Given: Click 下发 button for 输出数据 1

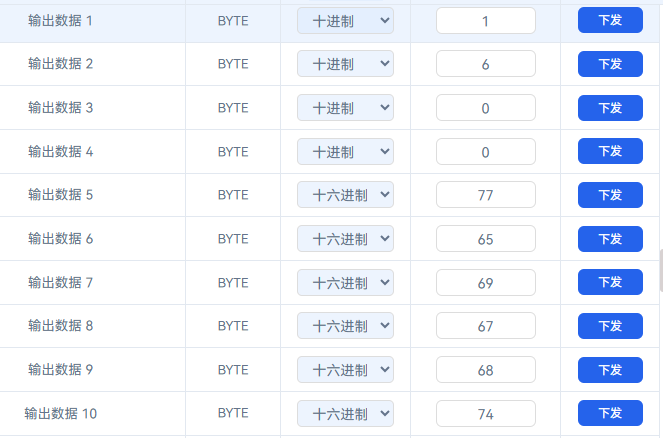Looking at the screenshot, I should (x=610, y=20).
